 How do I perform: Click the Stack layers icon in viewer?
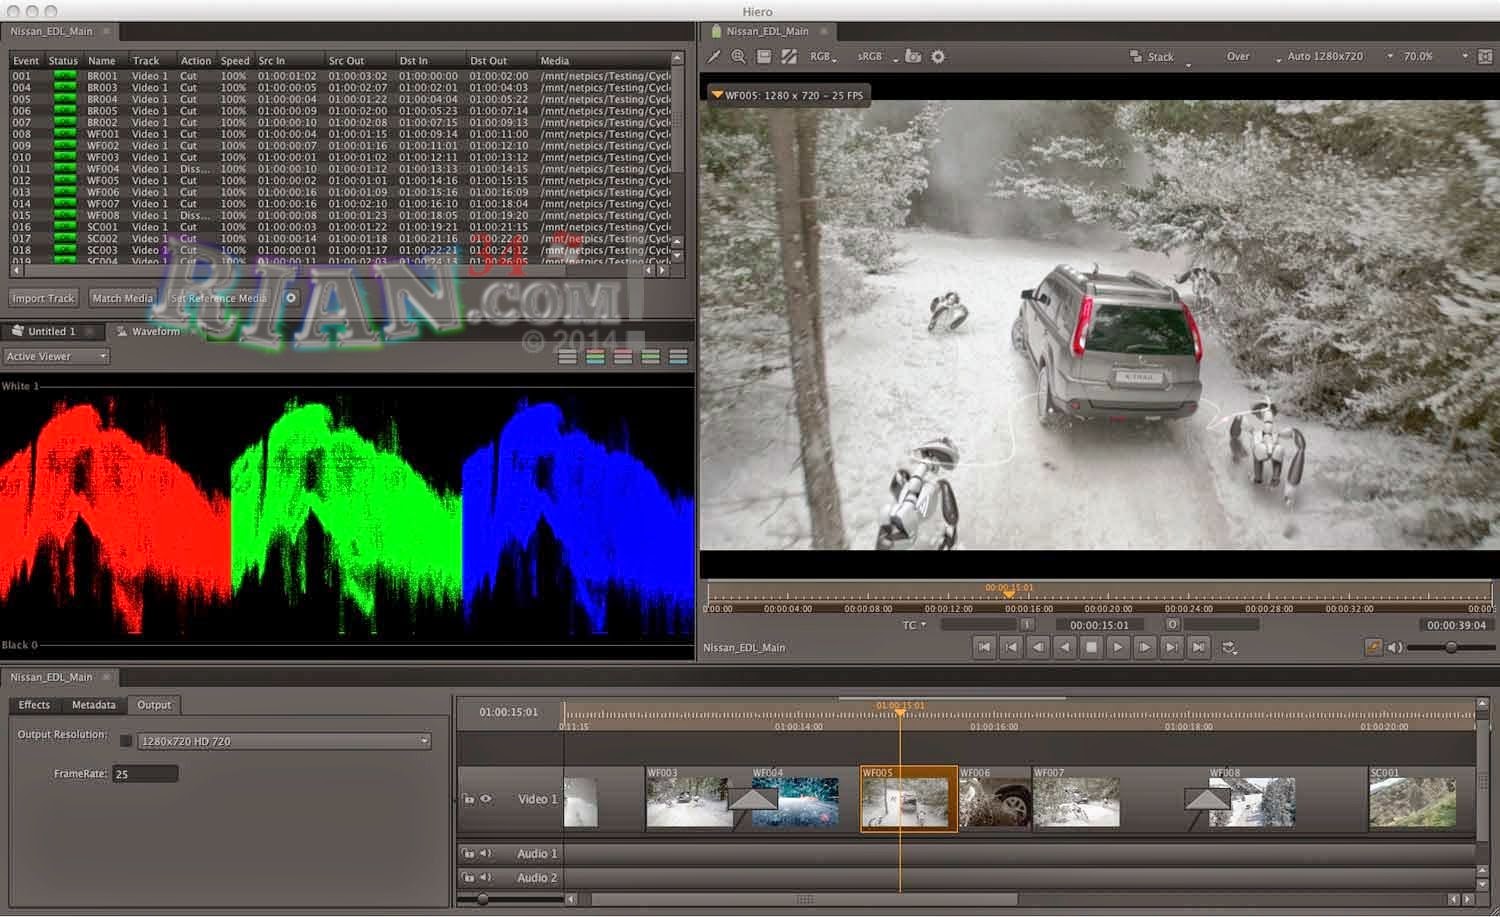point(1135,57)
